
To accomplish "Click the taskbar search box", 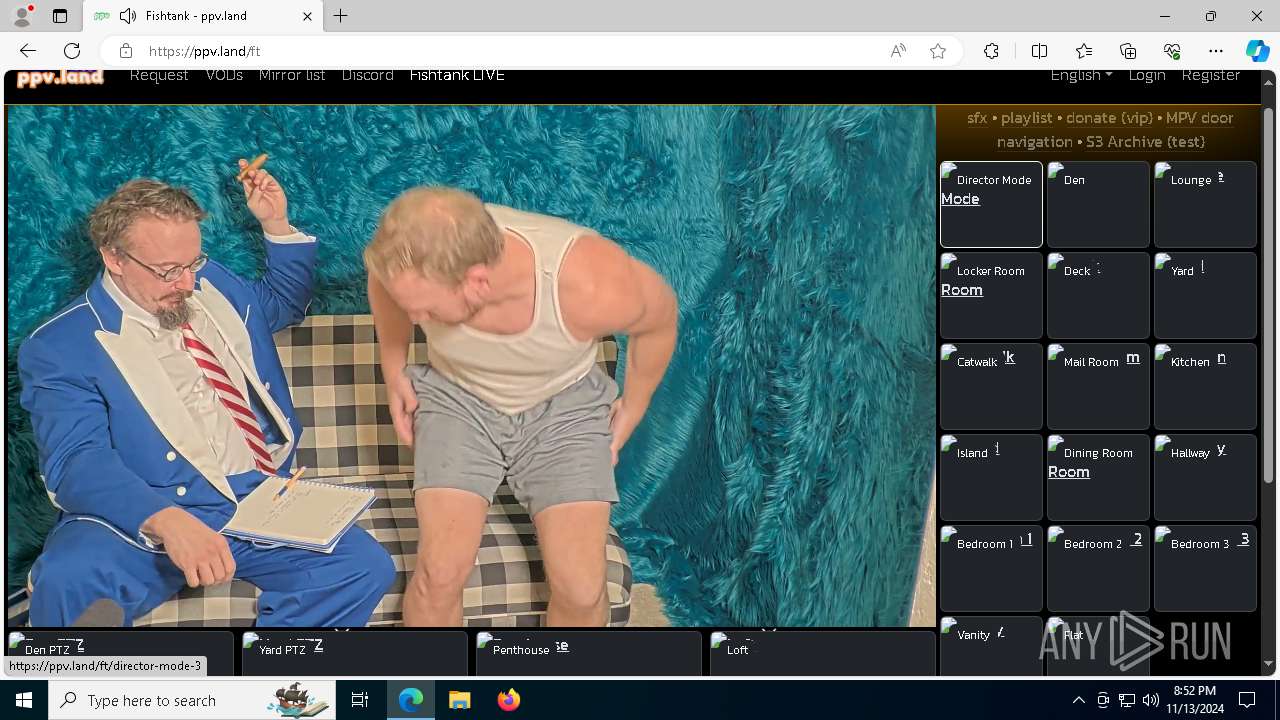I will [x=192, y=700].
